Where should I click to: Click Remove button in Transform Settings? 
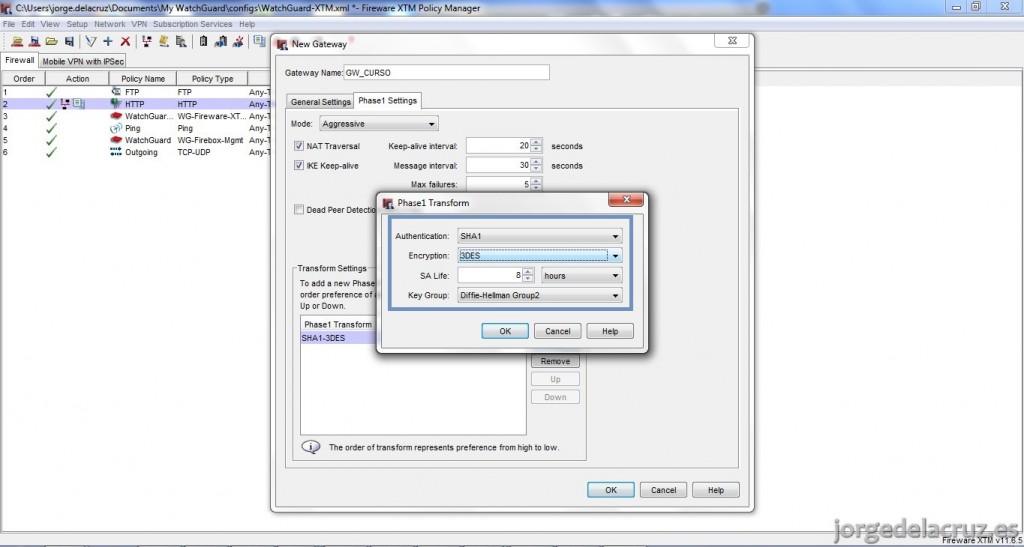point(555,361)
